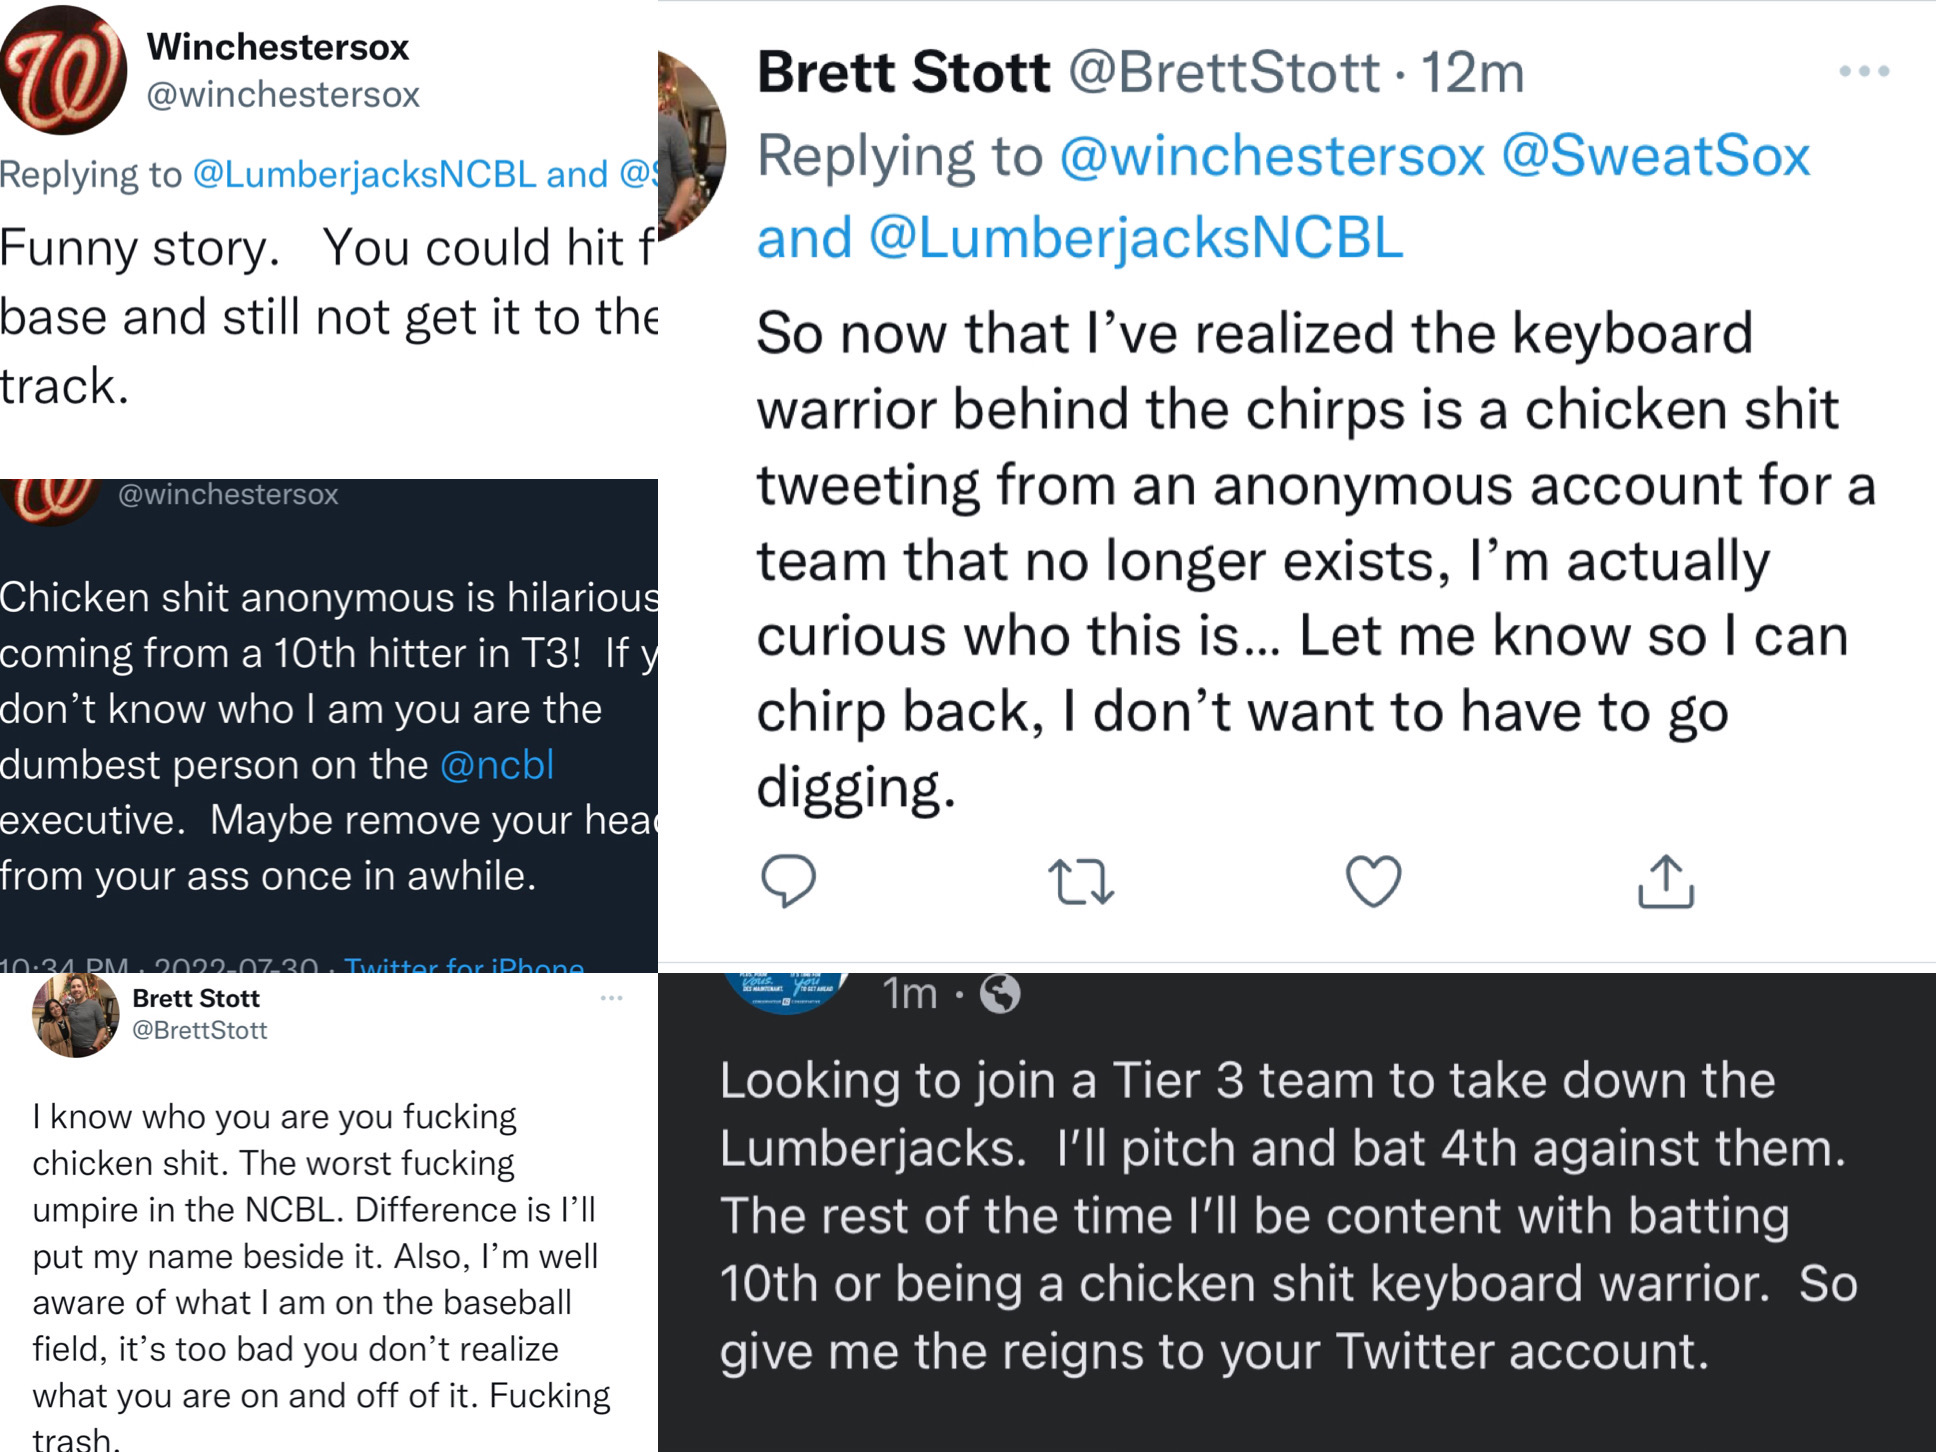Click the @LumberjacksNCBL link under Brett Stott's name
The width and height of the screenshot is (1936, 1452).
tap(1136, 238)
